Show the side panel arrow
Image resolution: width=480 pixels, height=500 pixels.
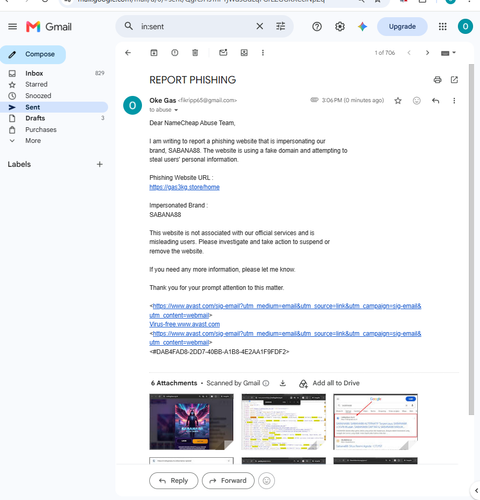tap(476, 490)
